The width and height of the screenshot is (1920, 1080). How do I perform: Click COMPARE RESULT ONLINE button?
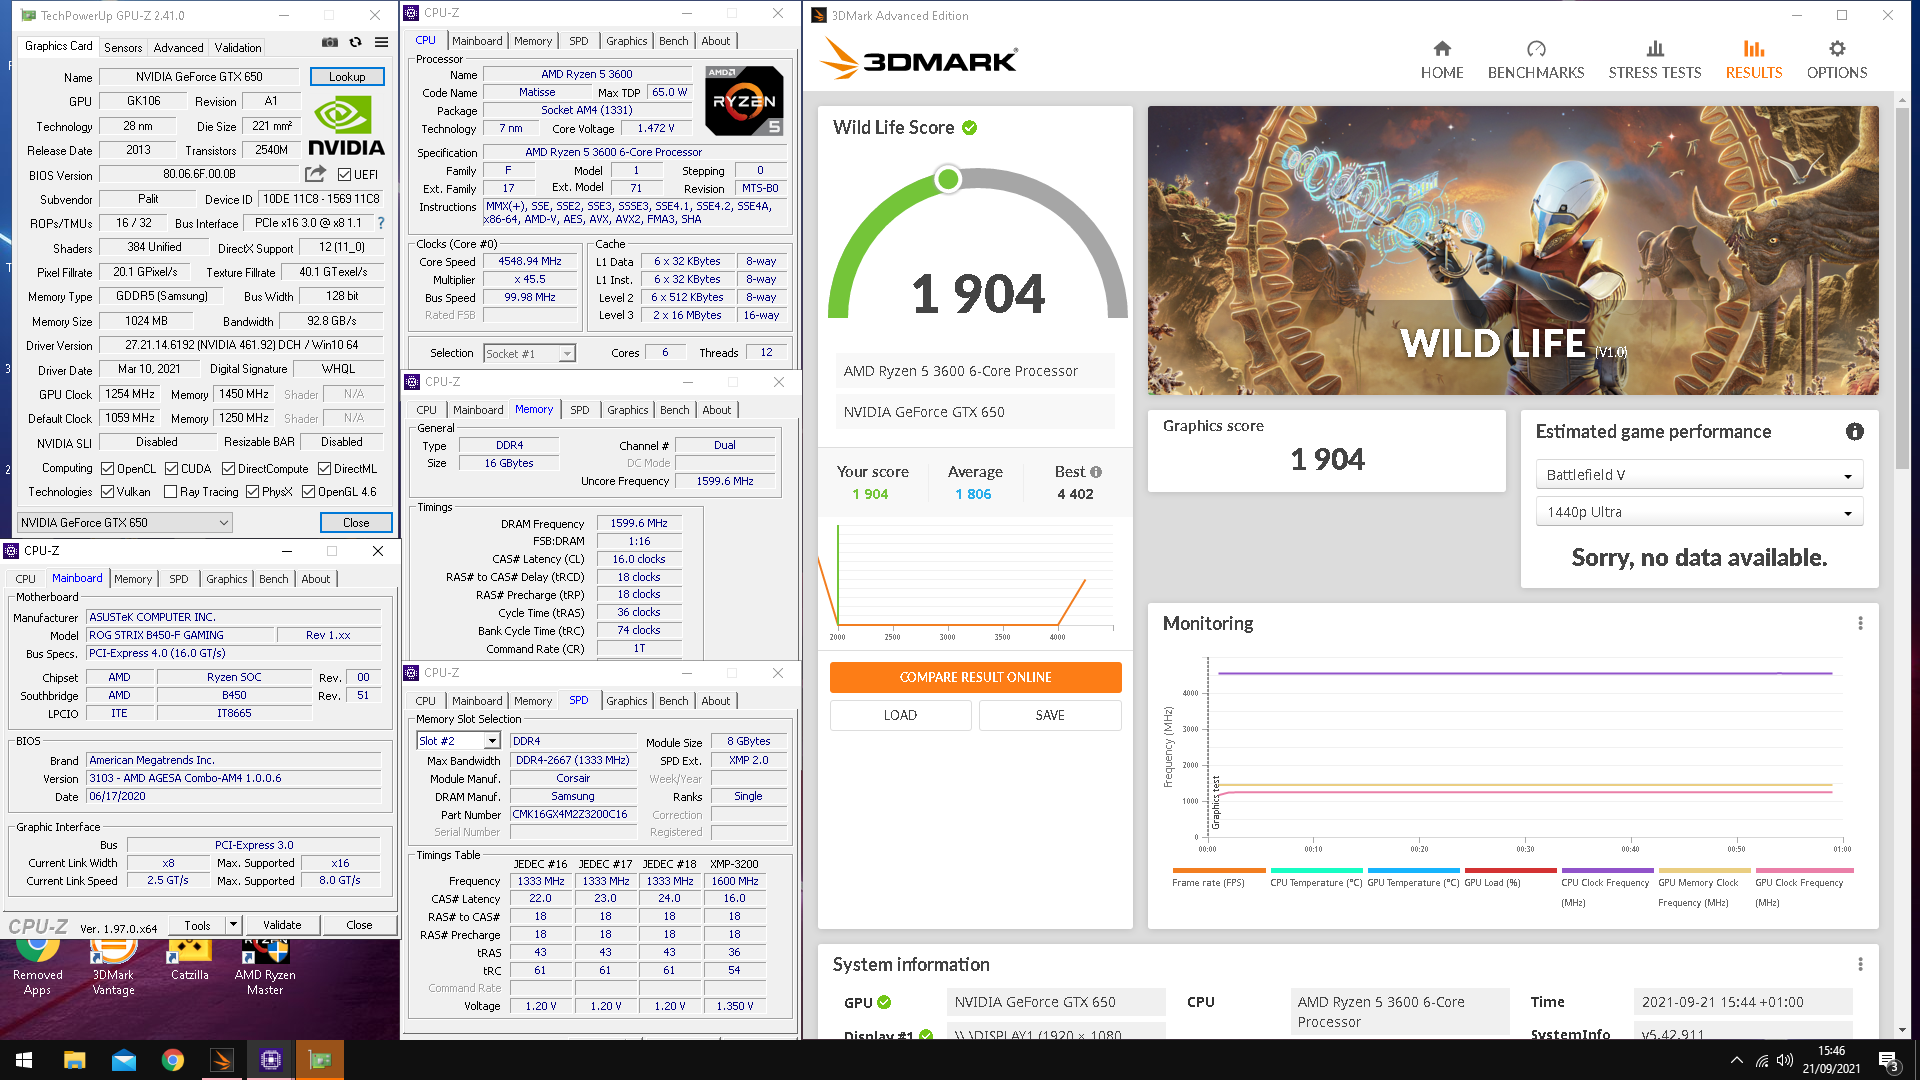pos(975,677)
